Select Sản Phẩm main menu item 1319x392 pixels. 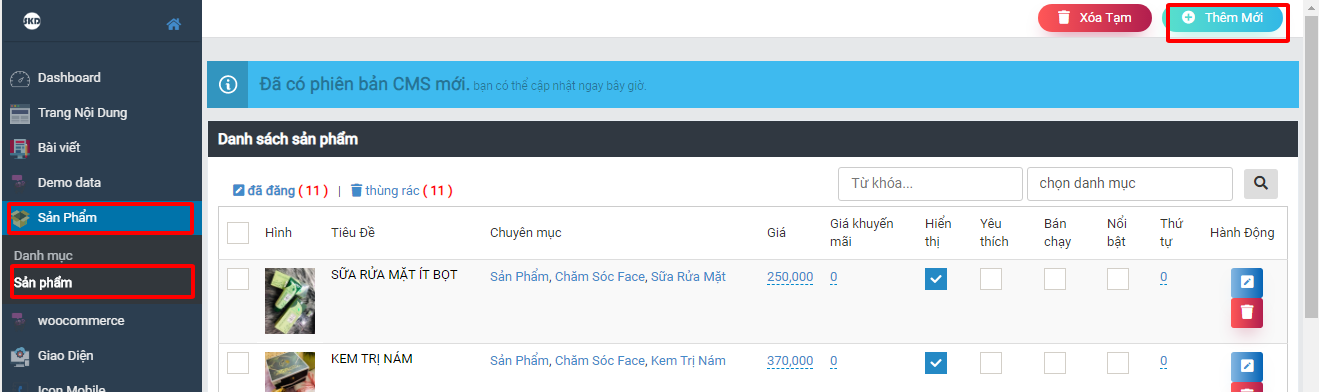click(101, 218)
